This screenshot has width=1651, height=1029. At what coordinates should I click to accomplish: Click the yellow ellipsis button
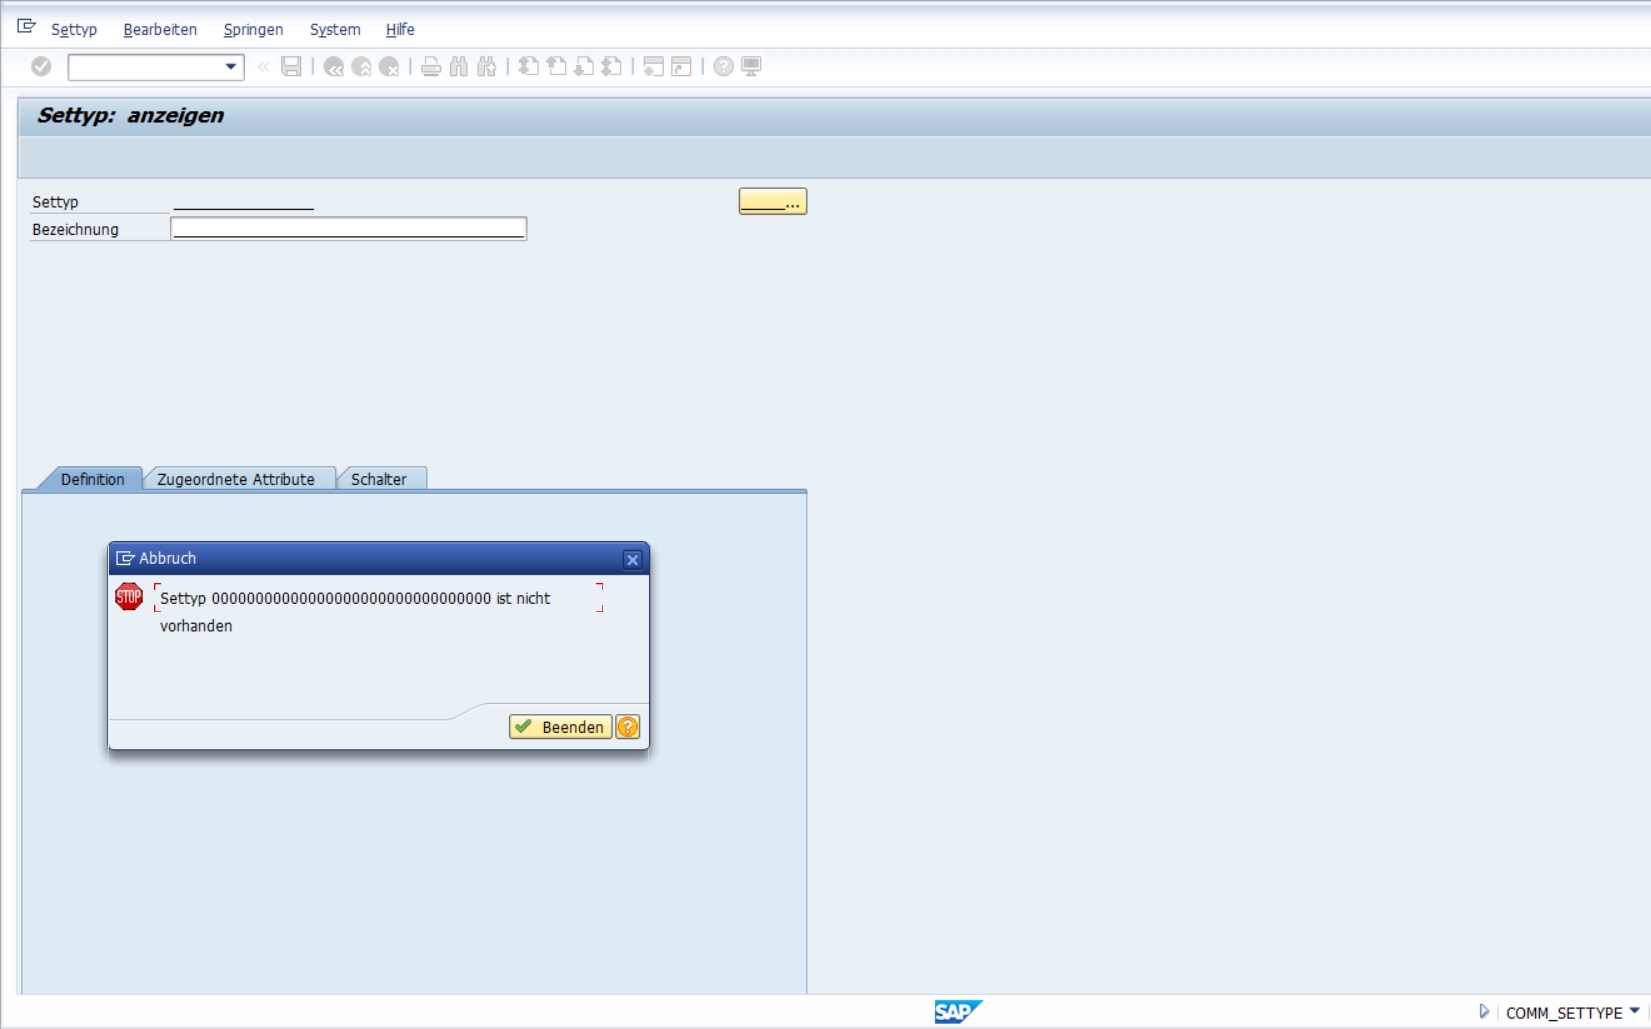(773, 201)
